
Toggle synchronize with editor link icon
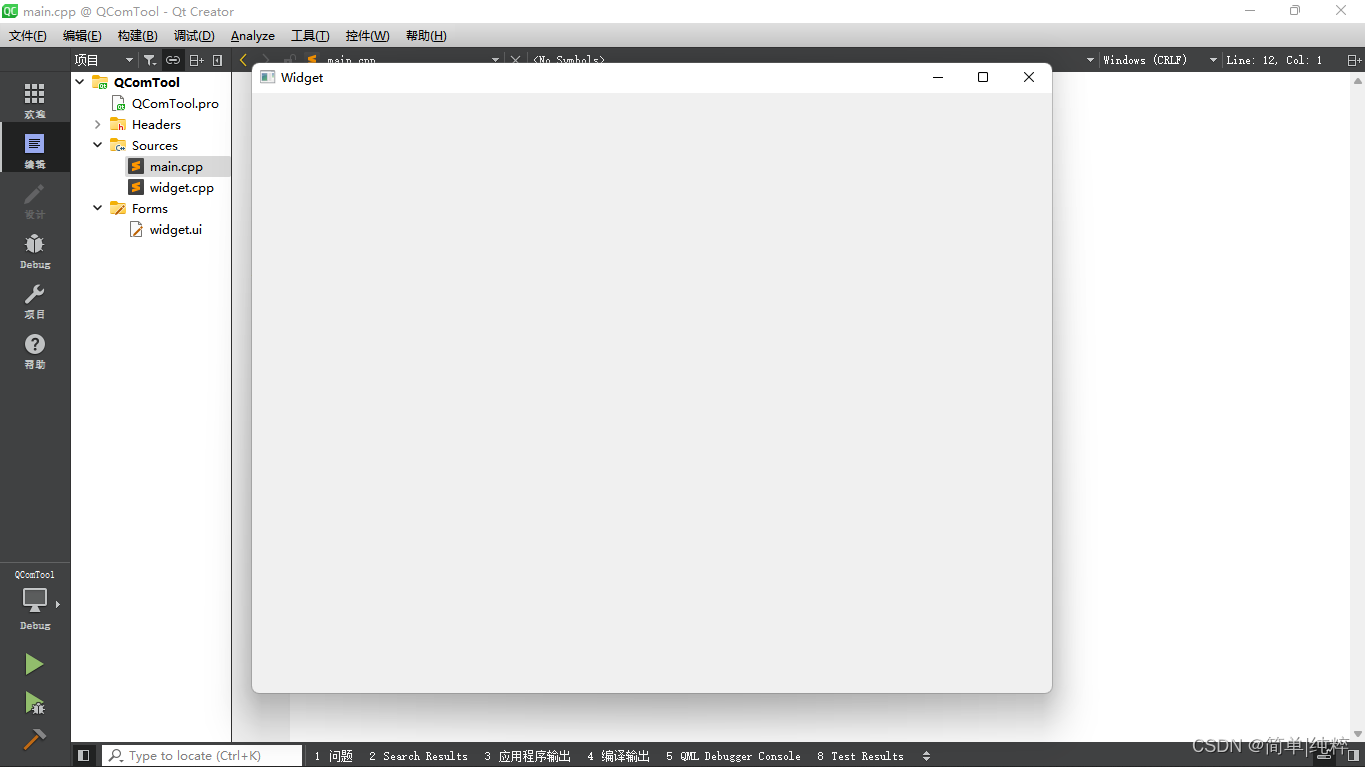tap(173, 60)
